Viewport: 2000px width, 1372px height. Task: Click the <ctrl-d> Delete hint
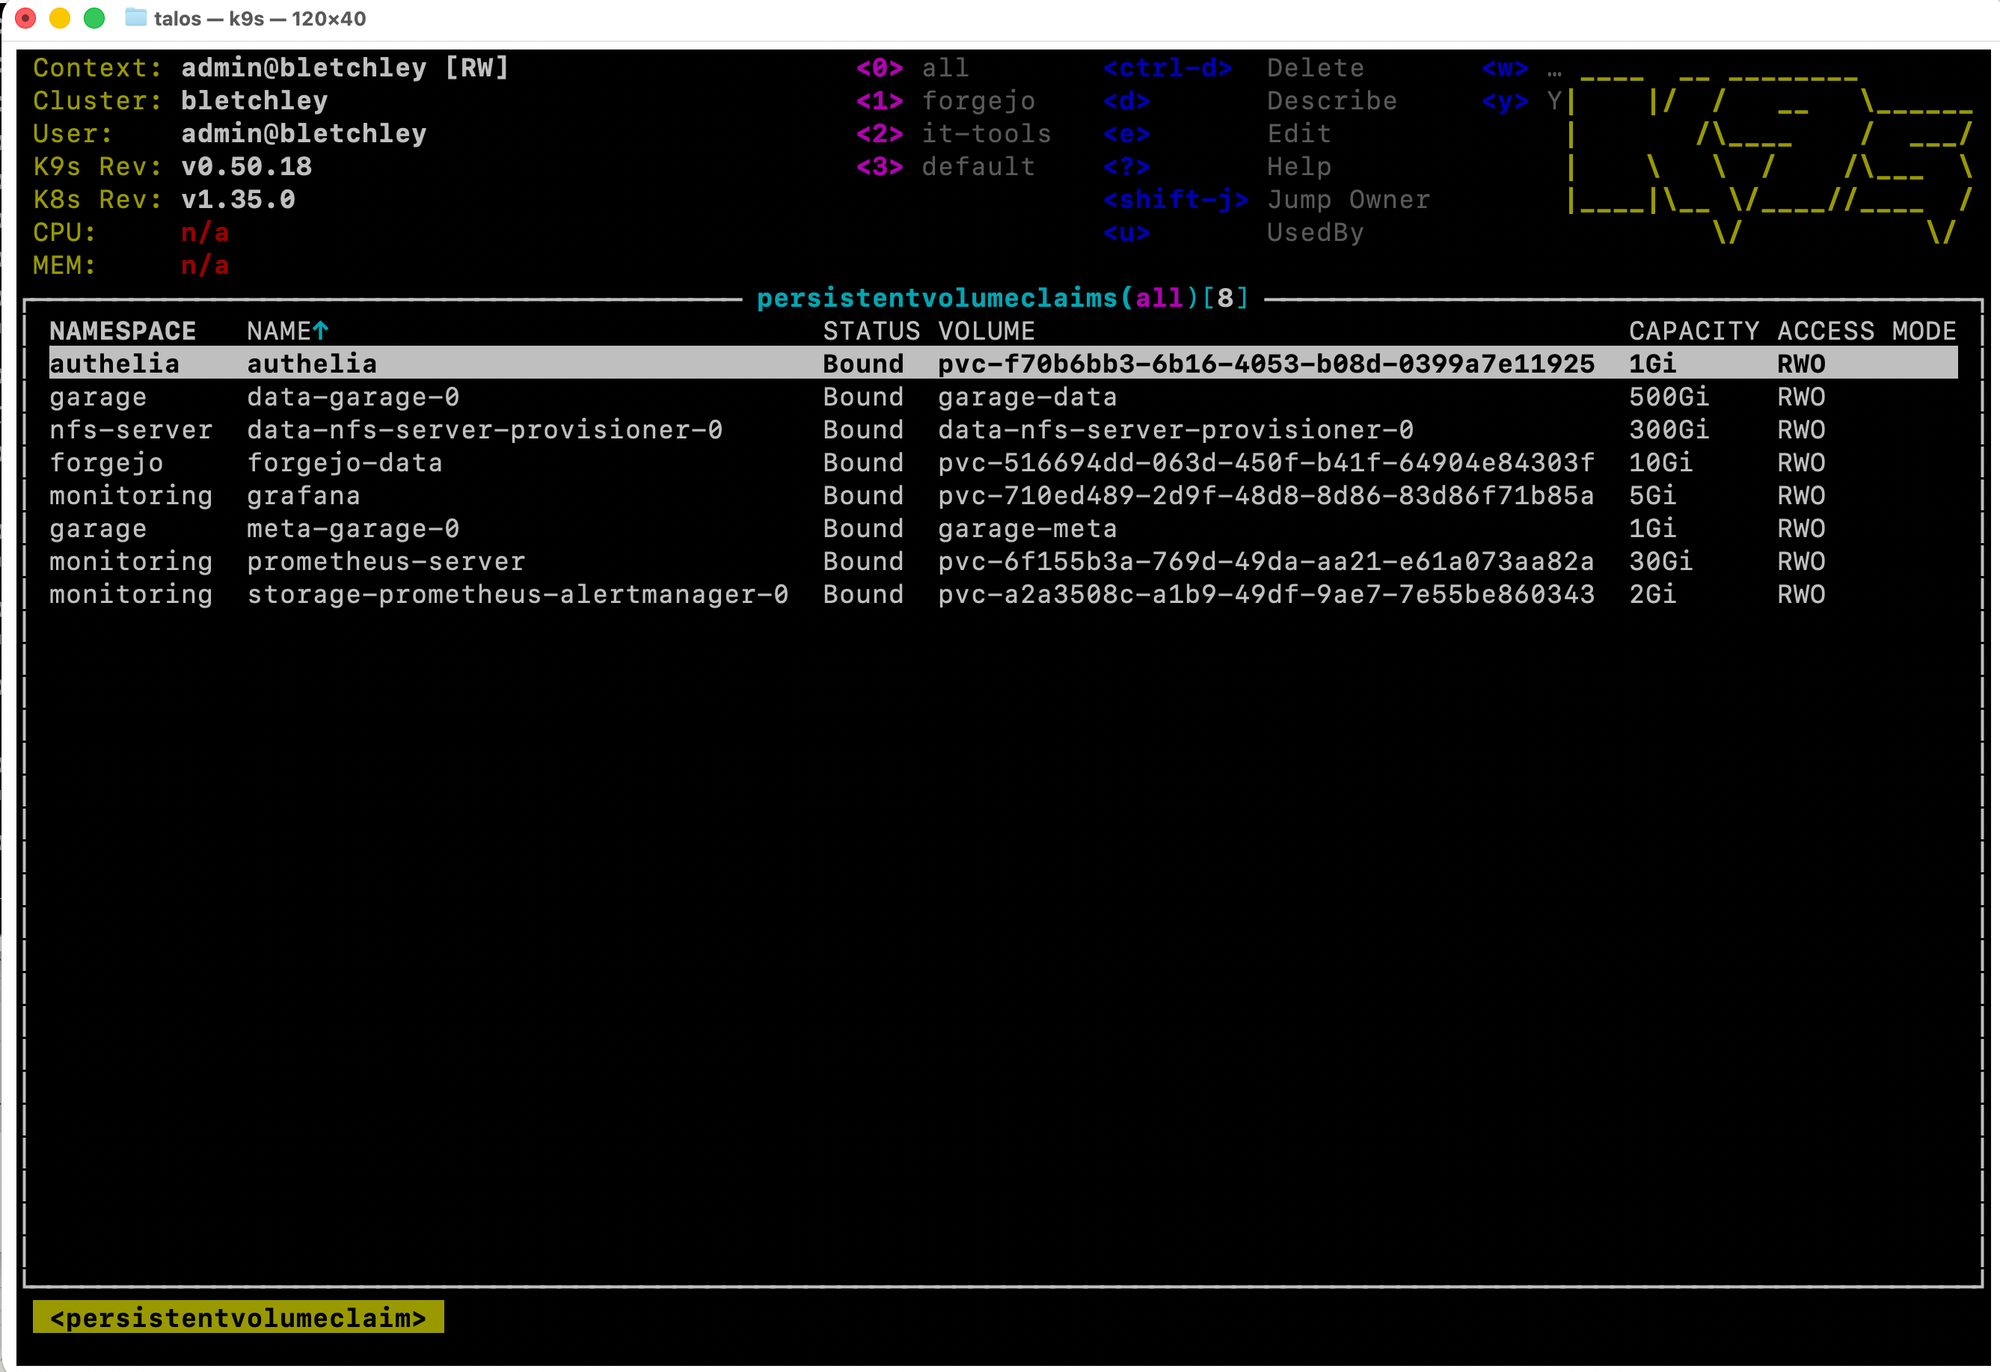(x=1234, y=68)
